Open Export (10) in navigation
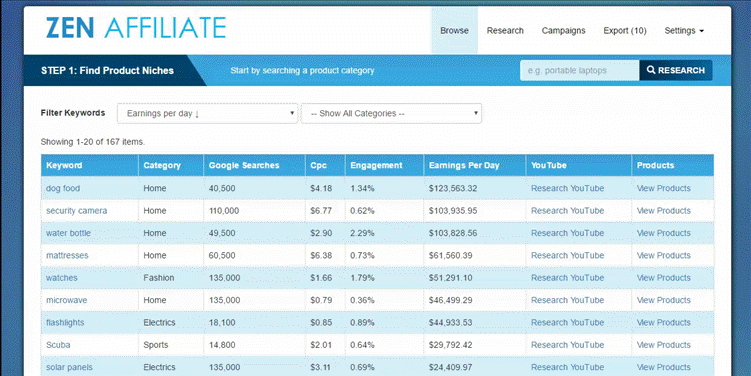 625,31
